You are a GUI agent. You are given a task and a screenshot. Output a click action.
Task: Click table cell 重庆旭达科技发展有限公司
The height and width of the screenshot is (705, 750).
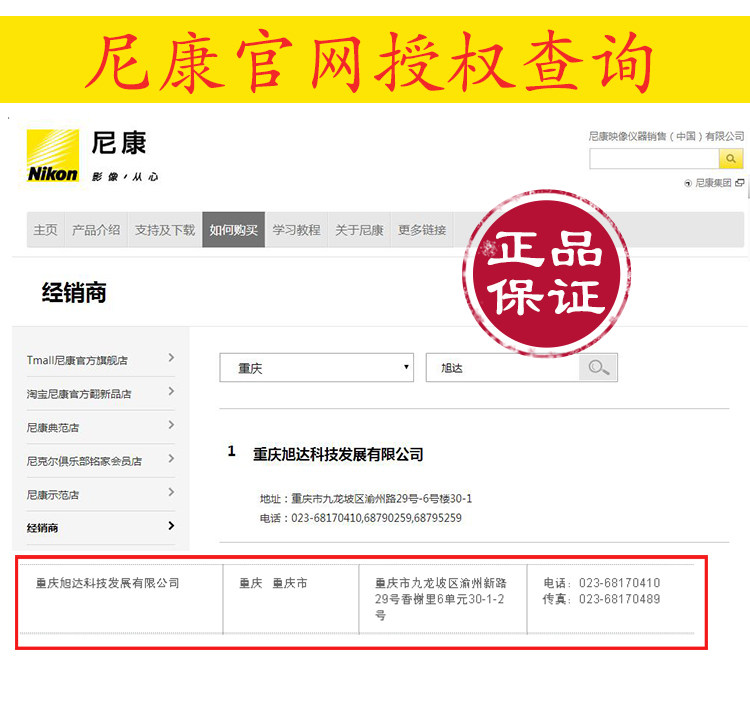pos(108,583)
